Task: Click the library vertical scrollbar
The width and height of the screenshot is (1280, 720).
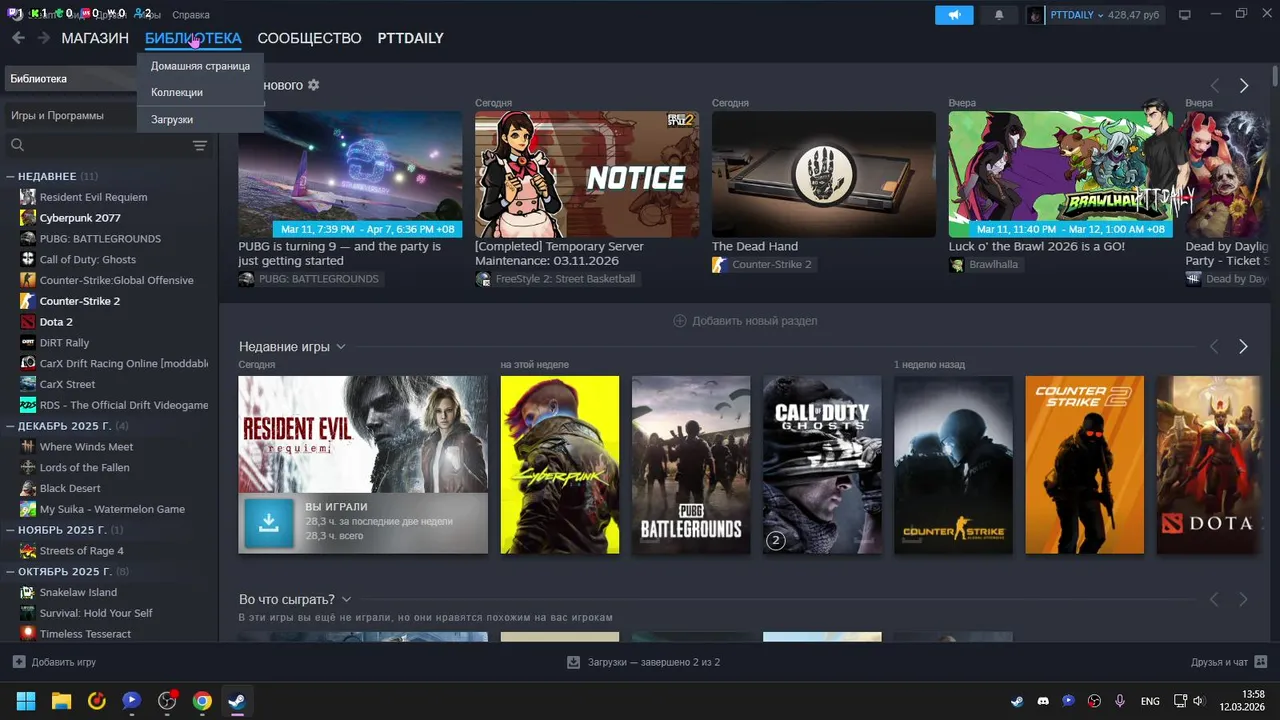Action: coord(1275,78)
